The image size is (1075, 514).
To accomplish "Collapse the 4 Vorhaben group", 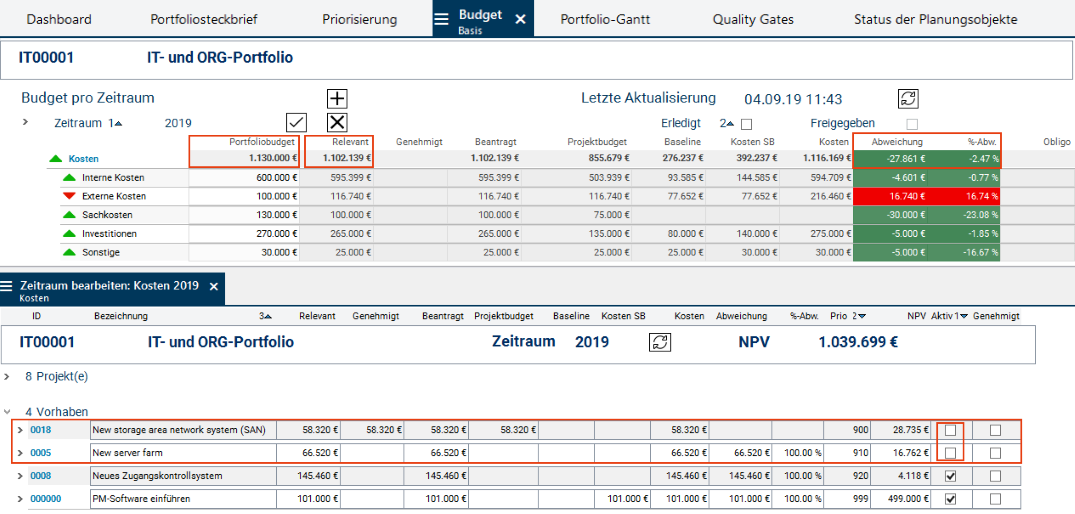I will (x=8, y=411).
